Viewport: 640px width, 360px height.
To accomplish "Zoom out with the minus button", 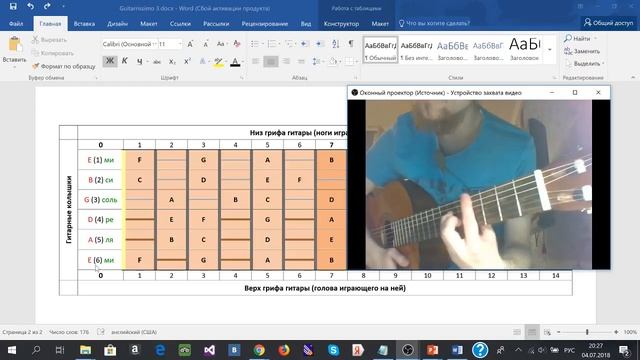I will point(559,332).
